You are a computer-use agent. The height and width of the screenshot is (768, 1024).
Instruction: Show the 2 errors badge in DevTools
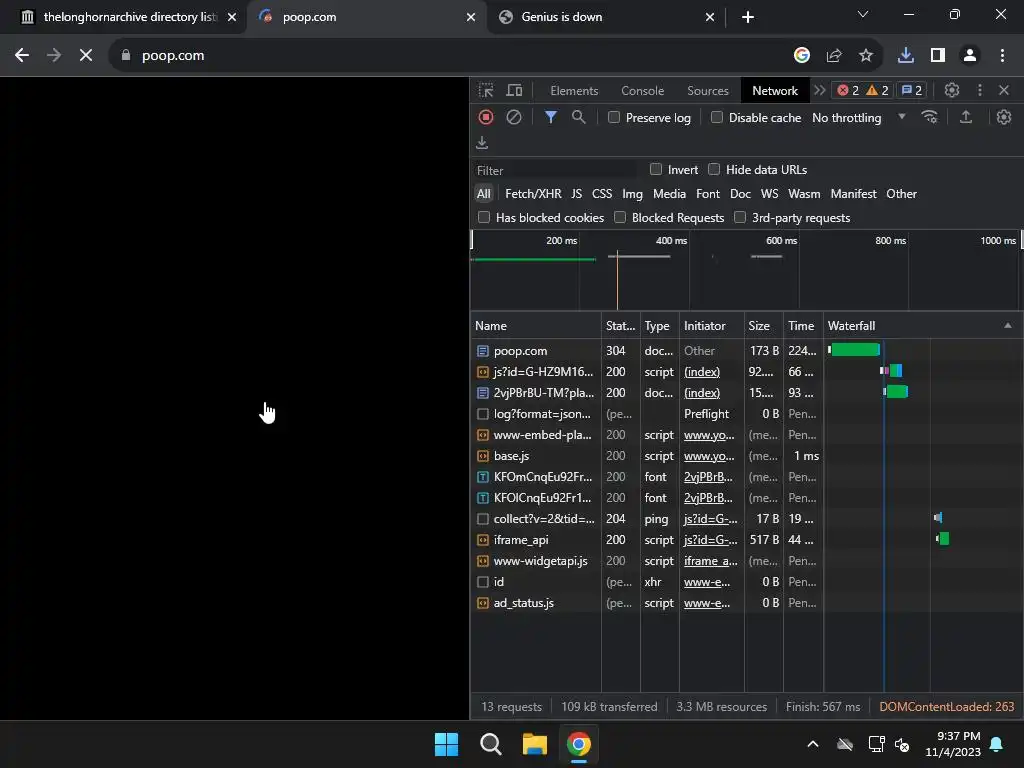848,90
